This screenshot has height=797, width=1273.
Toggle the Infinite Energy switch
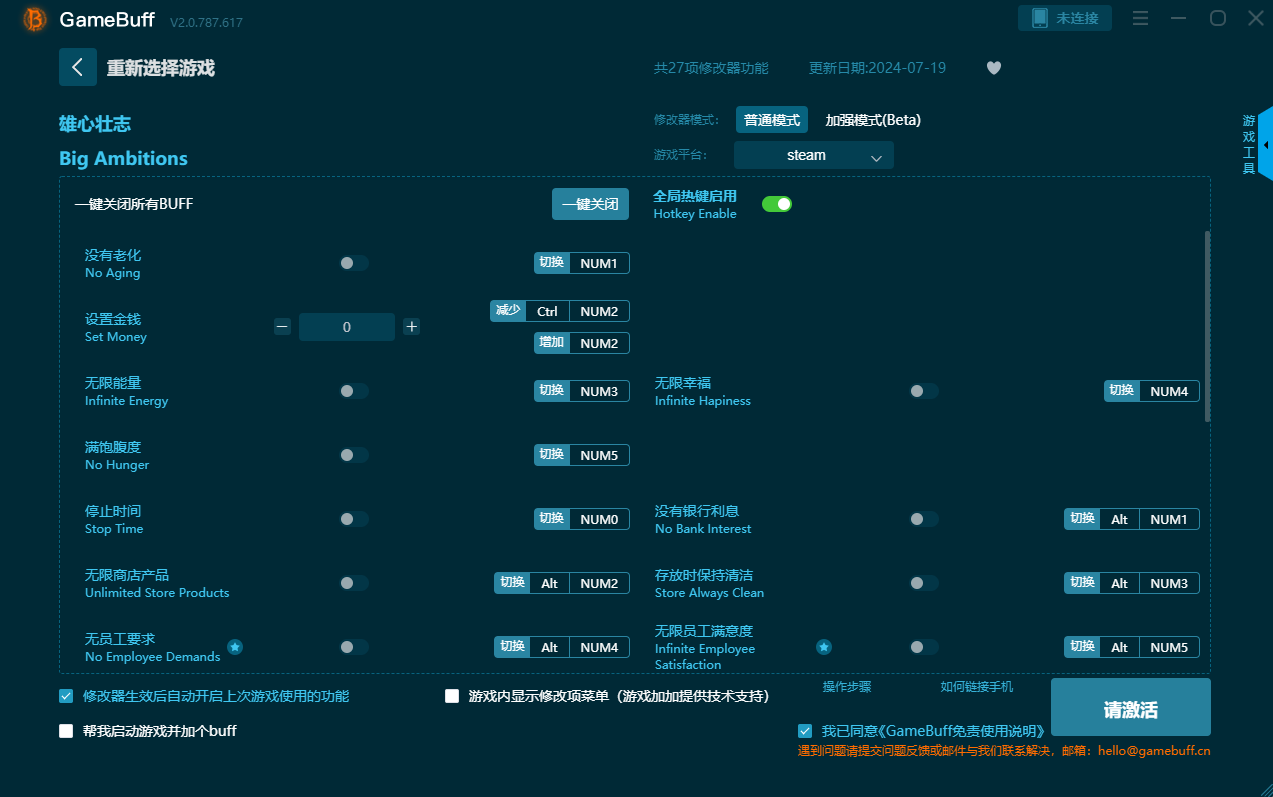coord(354,391)
